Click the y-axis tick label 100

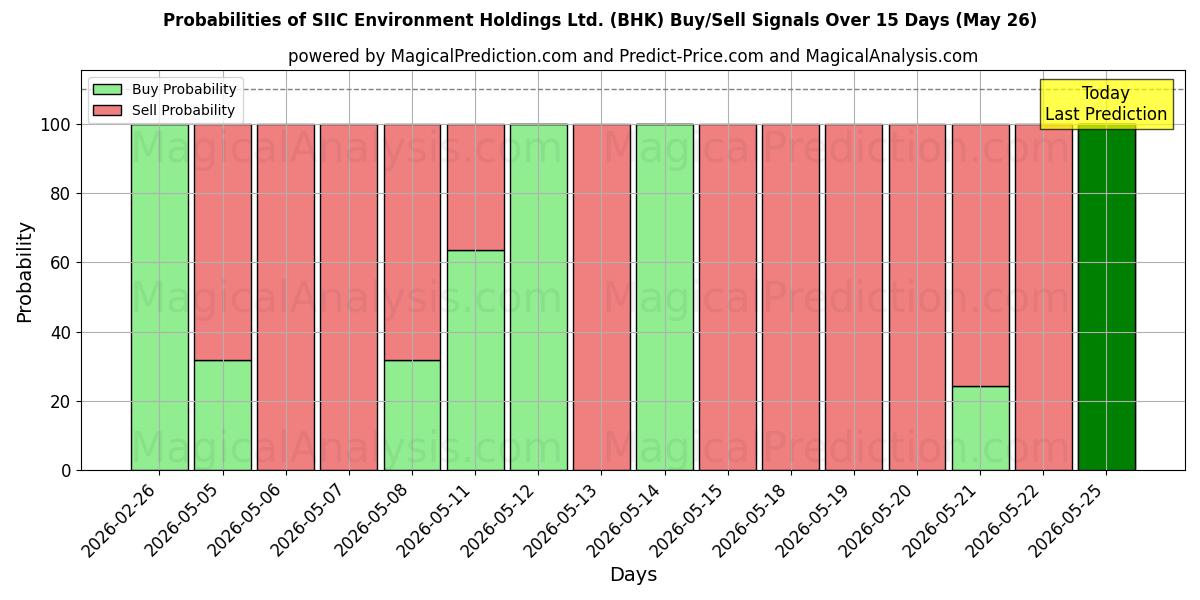(x=55, y=125)
